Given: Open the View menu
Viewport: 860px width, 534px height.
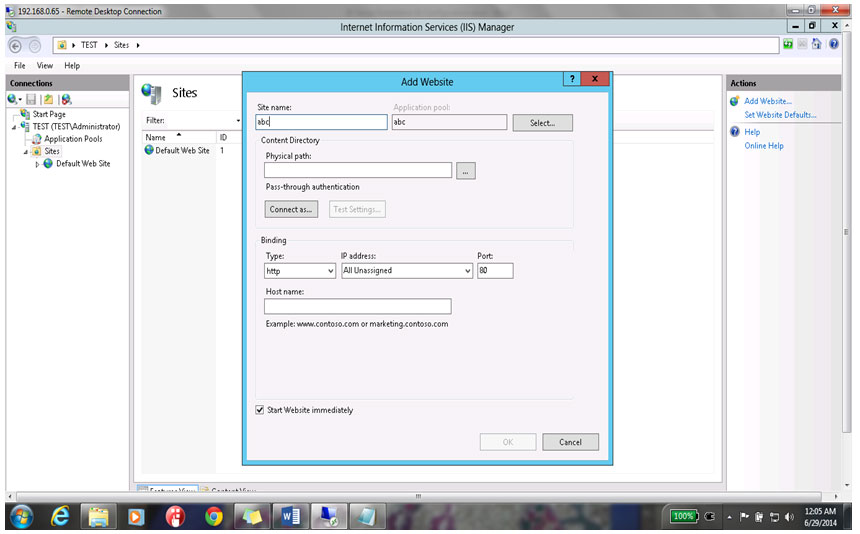Looking at the screenshot, I should click(44, 66).
